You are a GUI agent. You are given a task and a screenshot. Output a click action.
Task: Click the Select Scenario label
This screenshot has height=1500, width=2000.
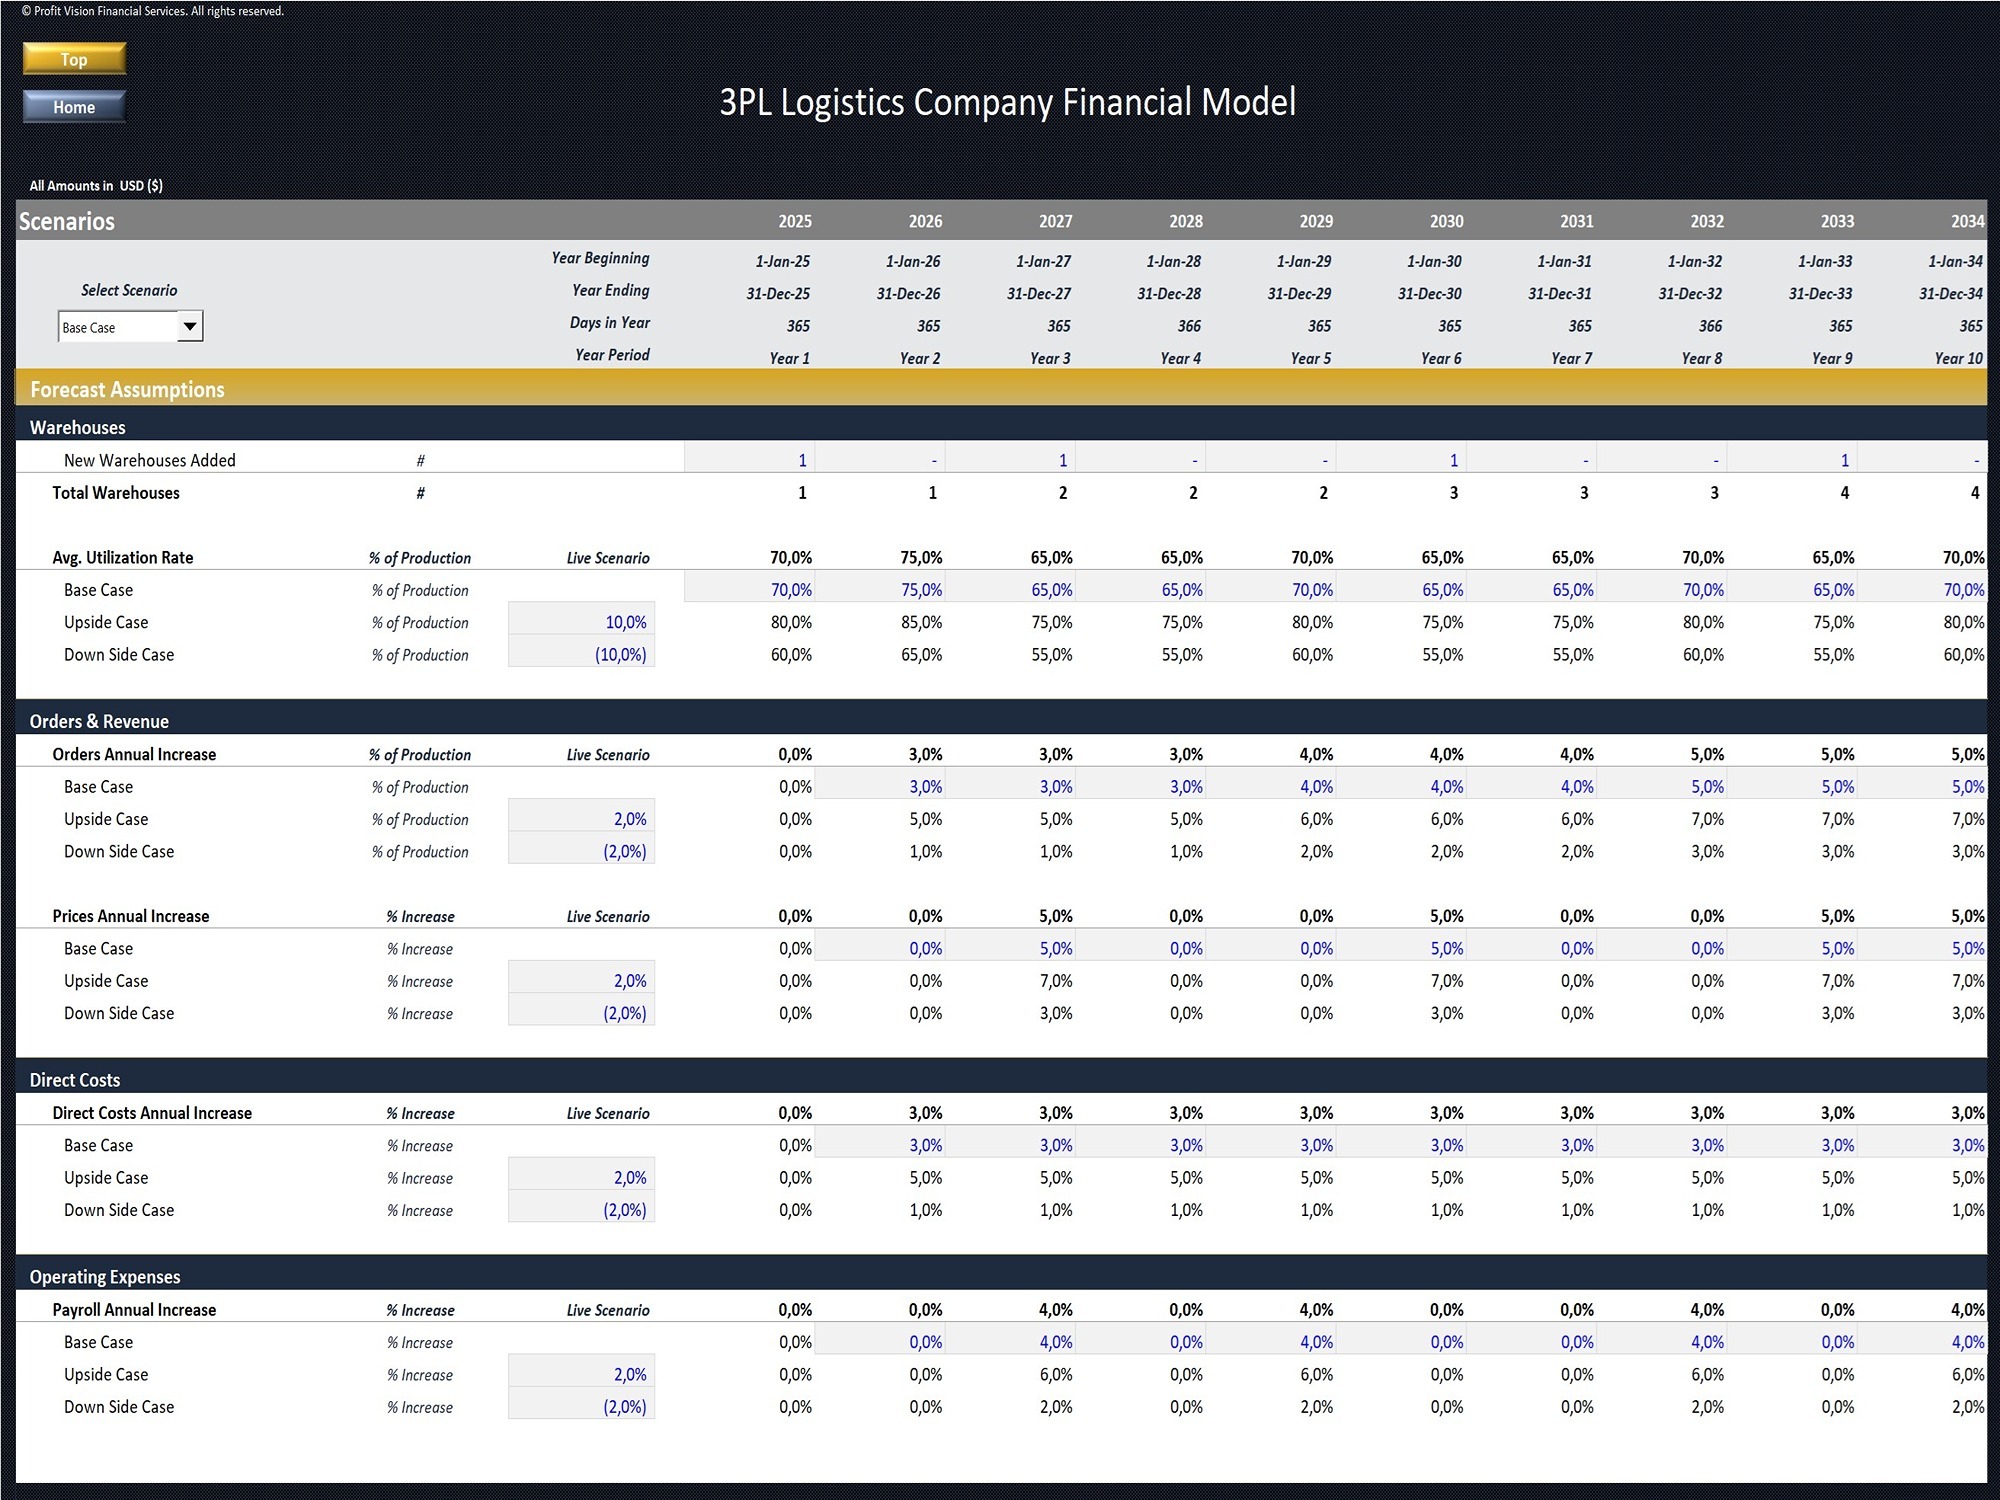[x=129, y=290]
